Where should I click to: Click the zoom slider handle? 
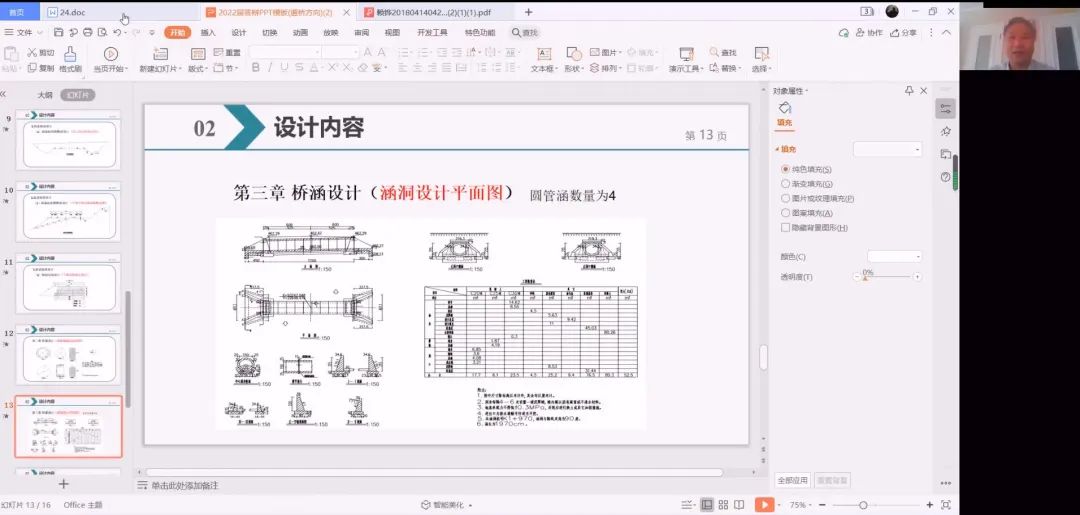863,505
